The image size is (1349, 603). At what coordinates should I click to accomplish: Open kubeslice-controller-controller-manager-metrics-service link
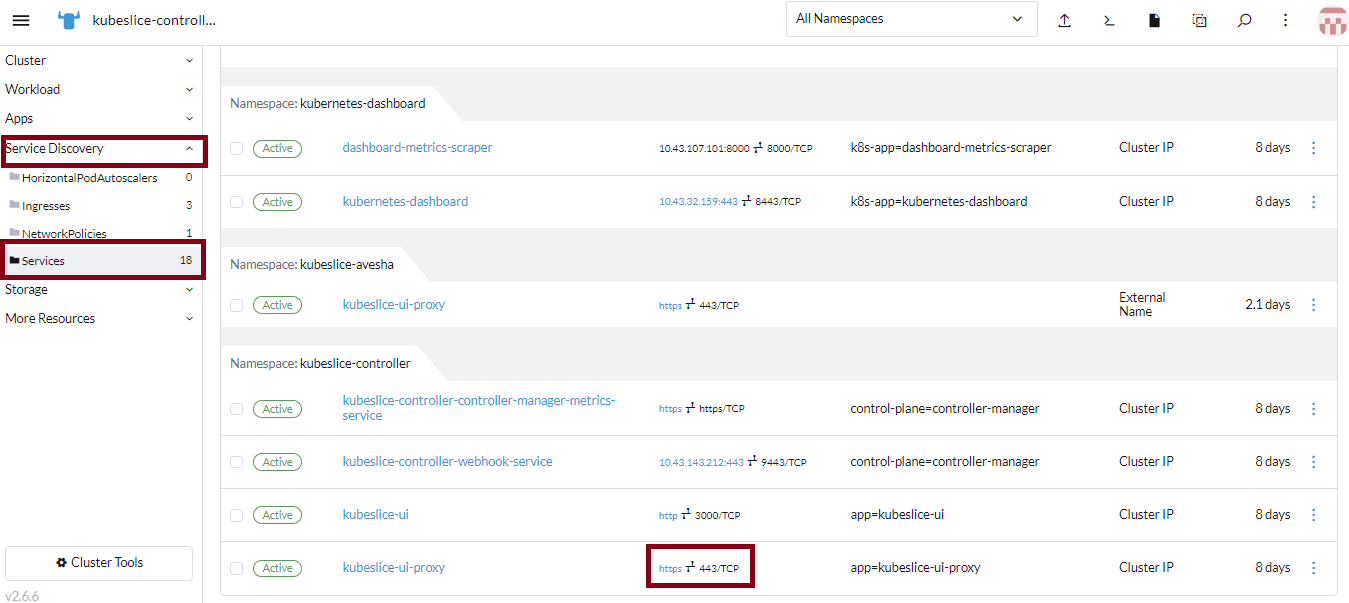(x=479, y=409)
